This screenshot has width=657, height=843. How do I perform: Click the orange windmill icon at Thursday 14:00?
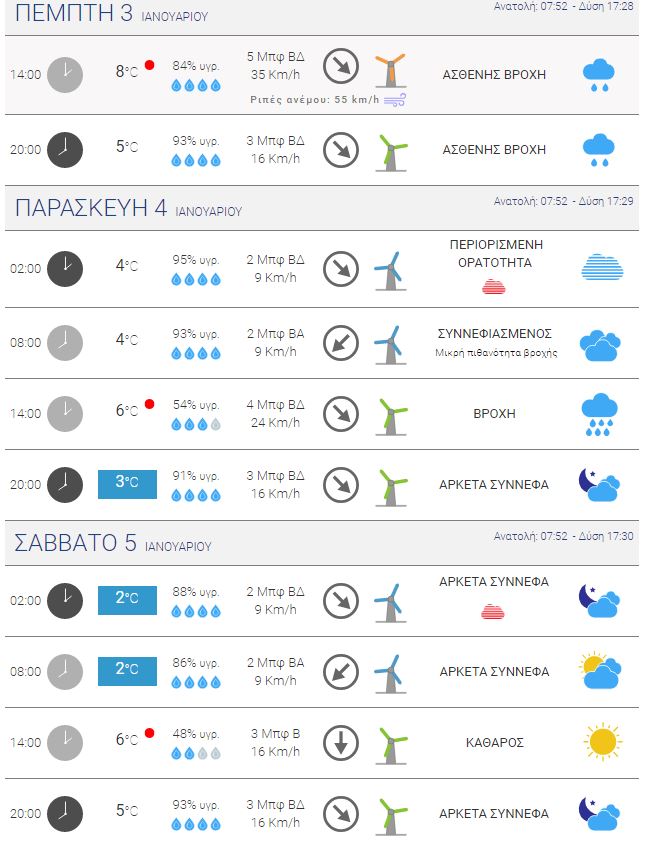click(390, 70)
